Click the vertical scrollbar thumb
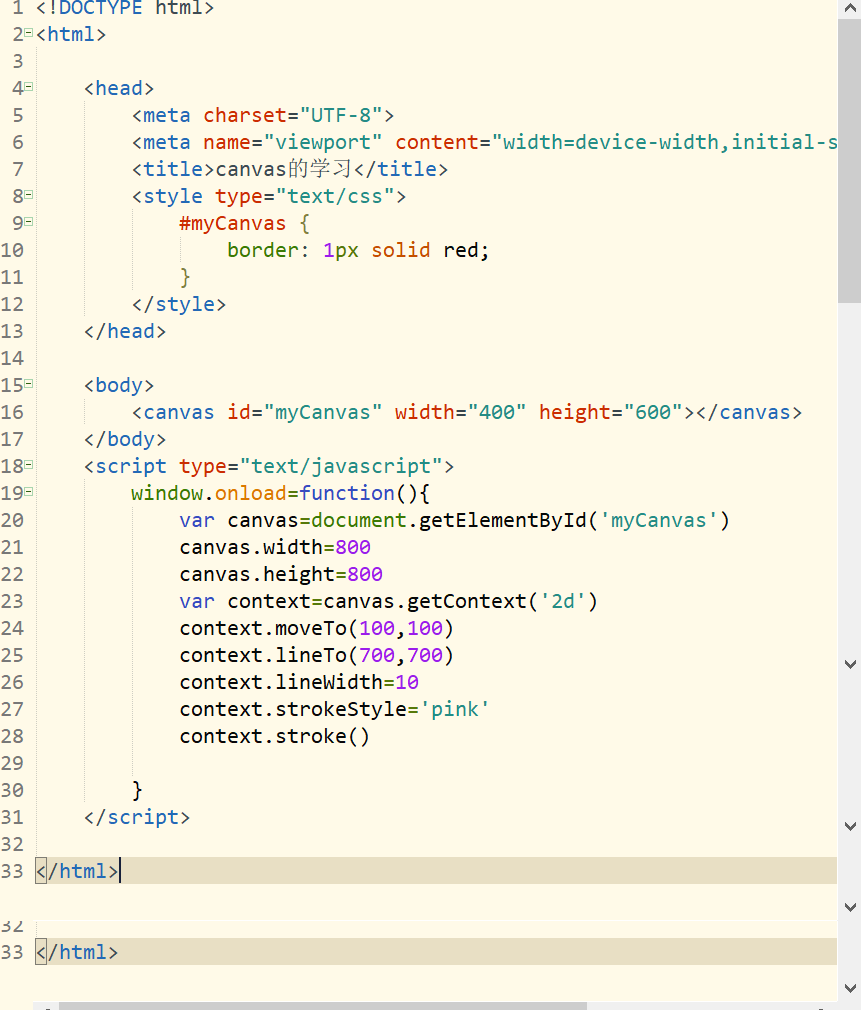 click(849, 160)
